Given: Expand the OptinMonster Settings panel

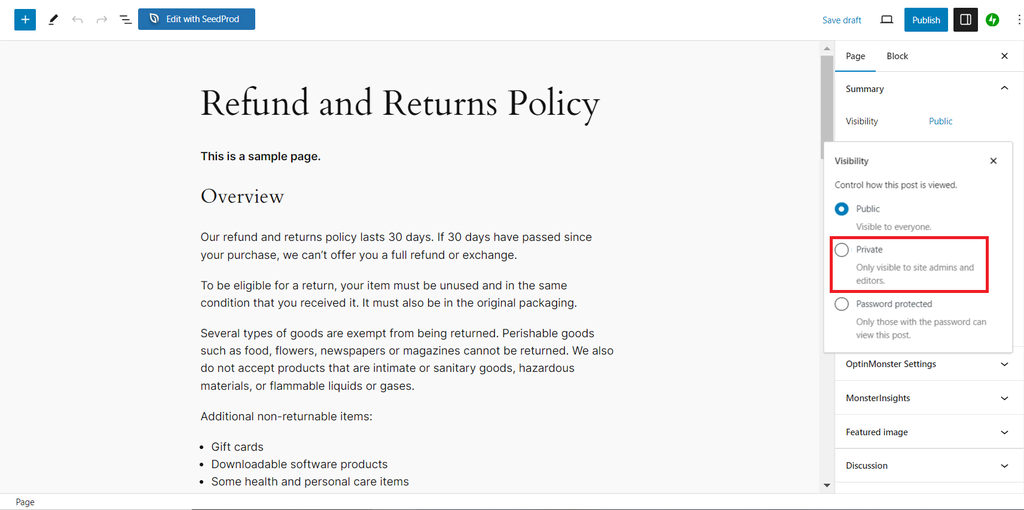Looking at the screenshot, I should 924,364.
